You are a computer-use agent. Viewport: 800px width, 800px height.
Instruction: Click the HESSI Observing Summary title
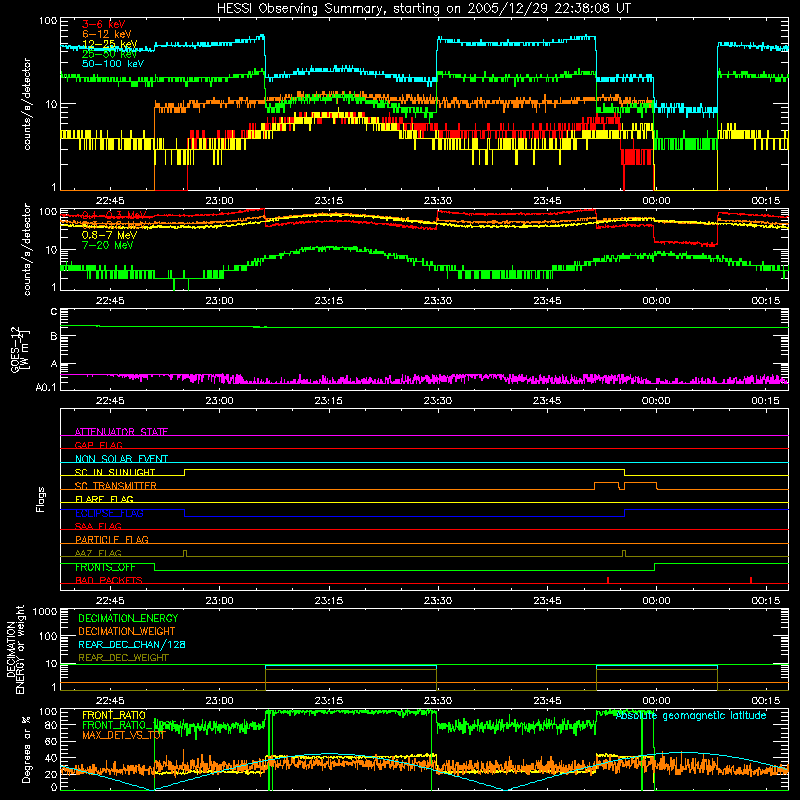tap(424, 9)
